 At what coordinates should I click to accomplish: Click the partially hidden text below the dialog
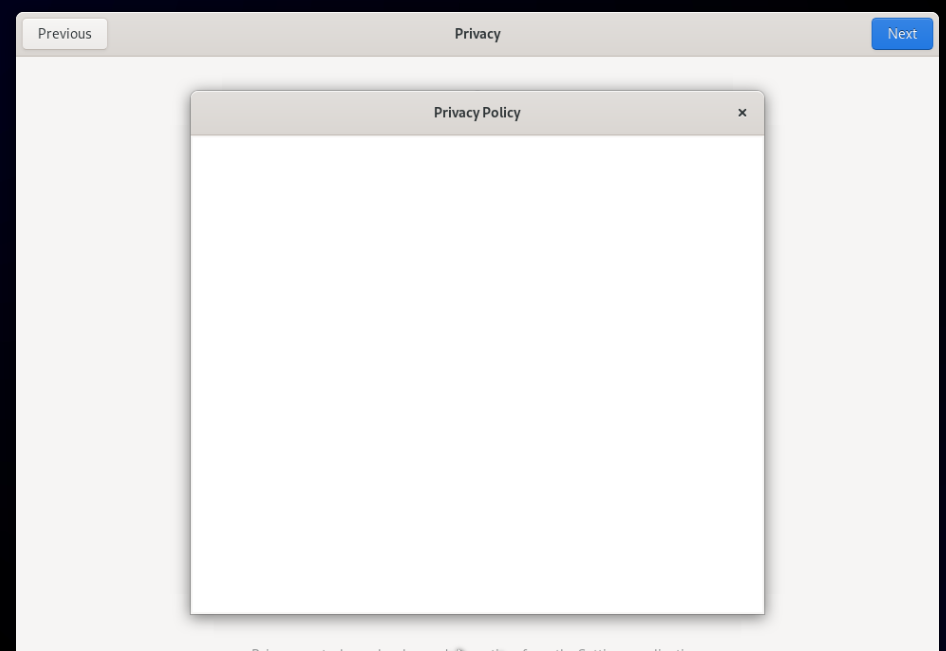(x=477, y=649)
